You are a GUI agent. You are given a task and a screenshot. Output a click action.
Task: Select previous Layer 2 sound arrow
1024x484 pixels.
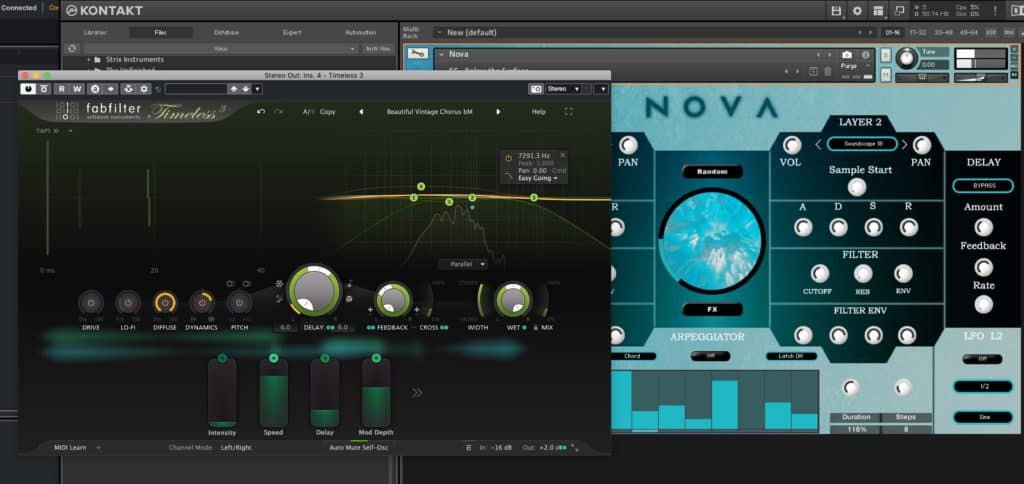818,144
